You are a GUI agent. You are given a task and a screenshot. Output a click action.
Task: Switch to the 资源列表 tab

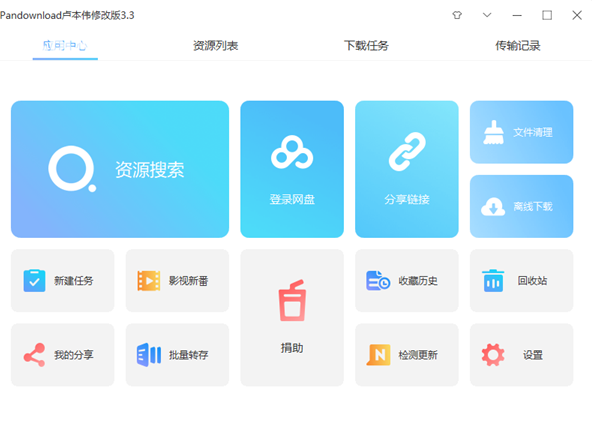[x=216, y=46]
